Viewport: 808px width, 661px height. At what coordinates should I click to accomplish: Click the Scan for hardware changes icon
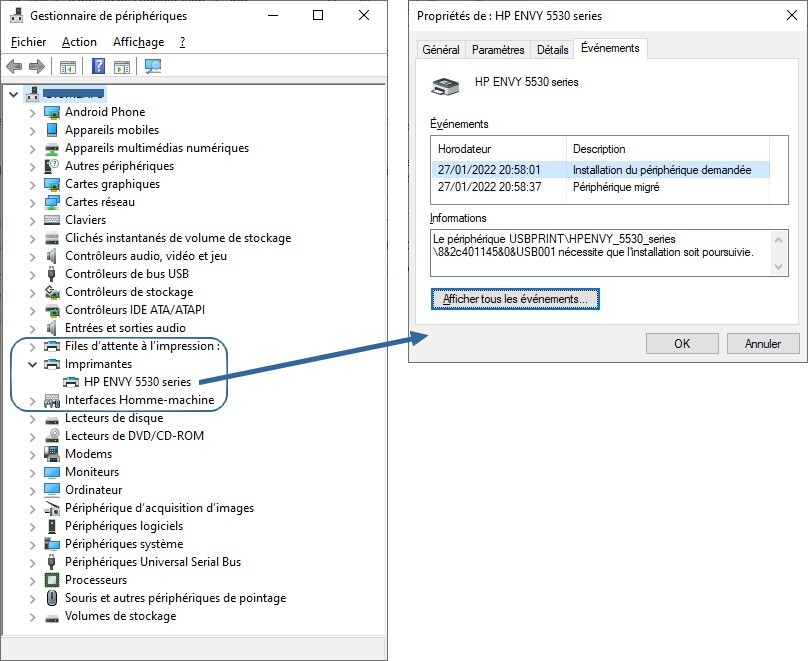coord(153,66)
